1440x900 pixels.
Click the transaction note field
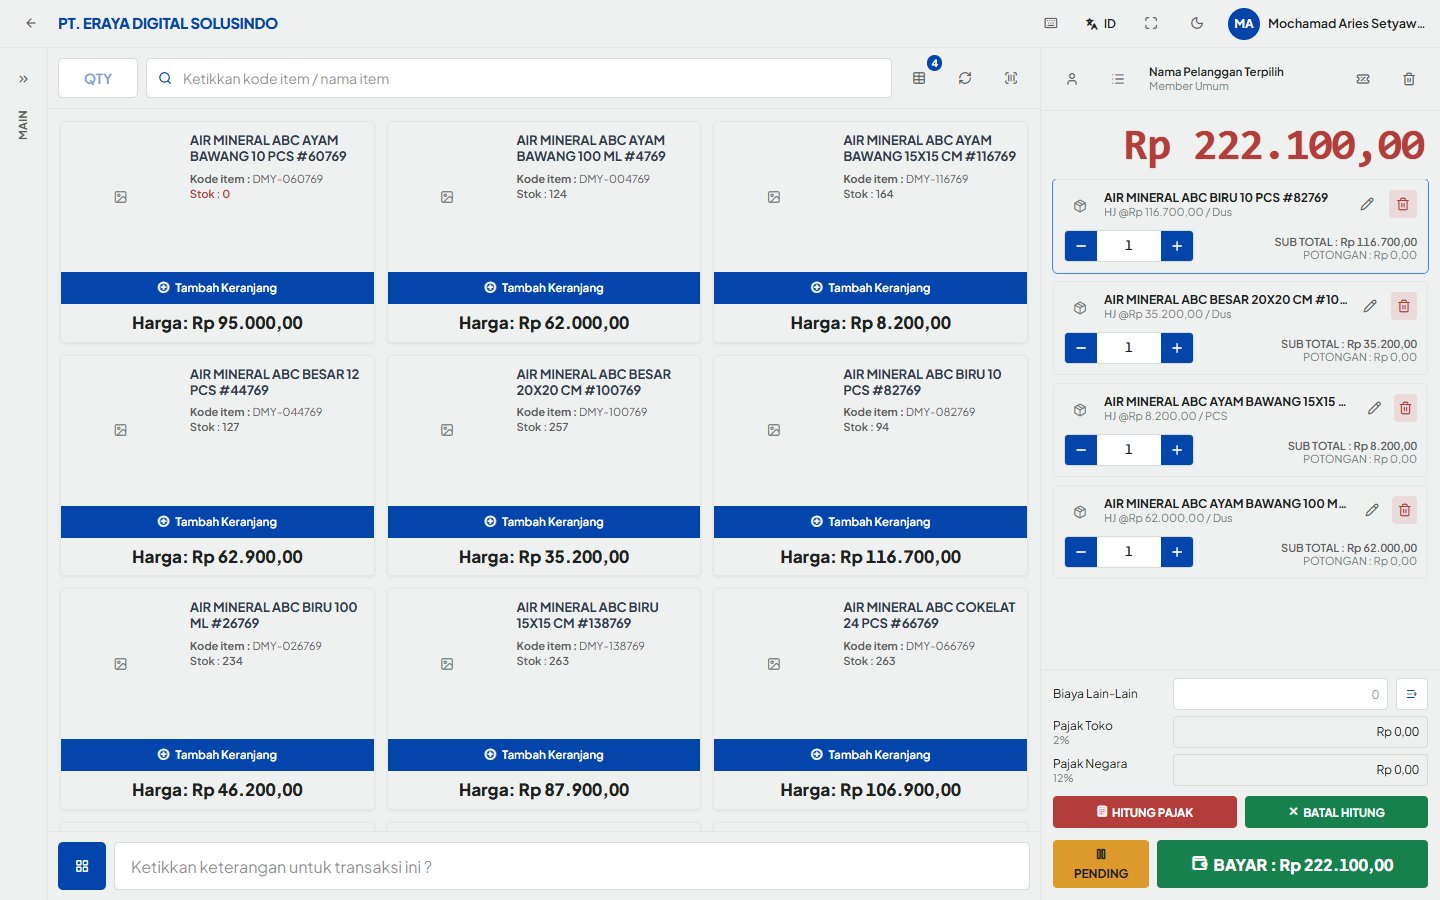coord(572,866)
